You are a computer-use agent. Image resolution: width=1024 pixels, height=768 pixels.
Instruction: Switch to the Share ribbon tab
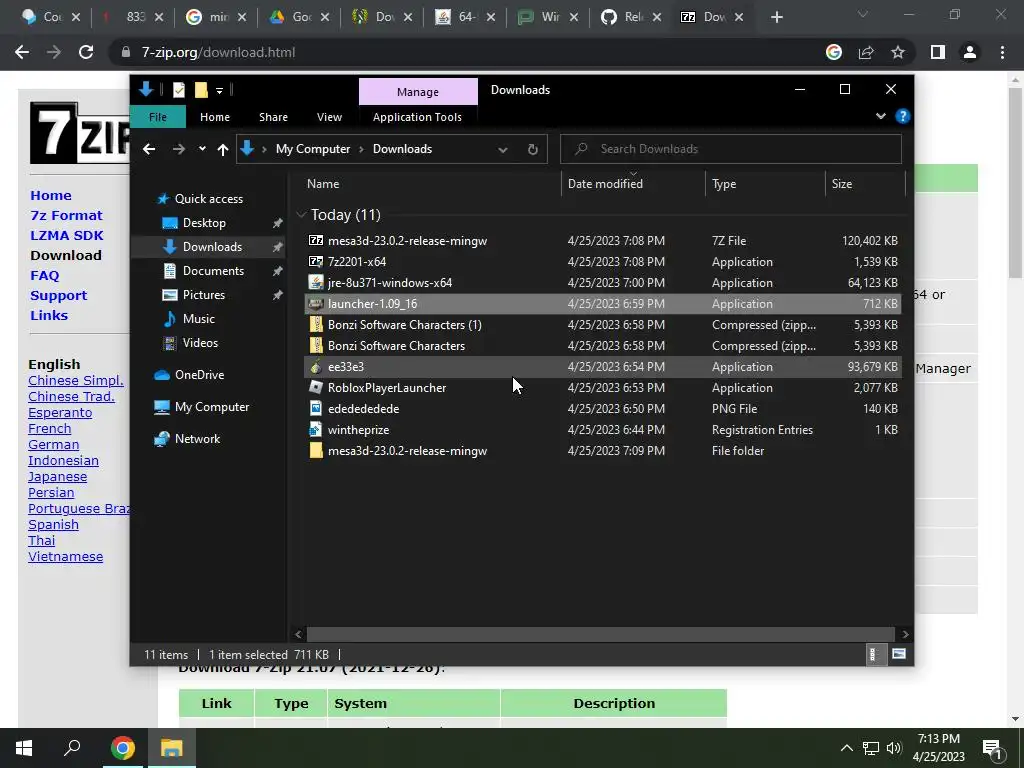tap(273, 117)
